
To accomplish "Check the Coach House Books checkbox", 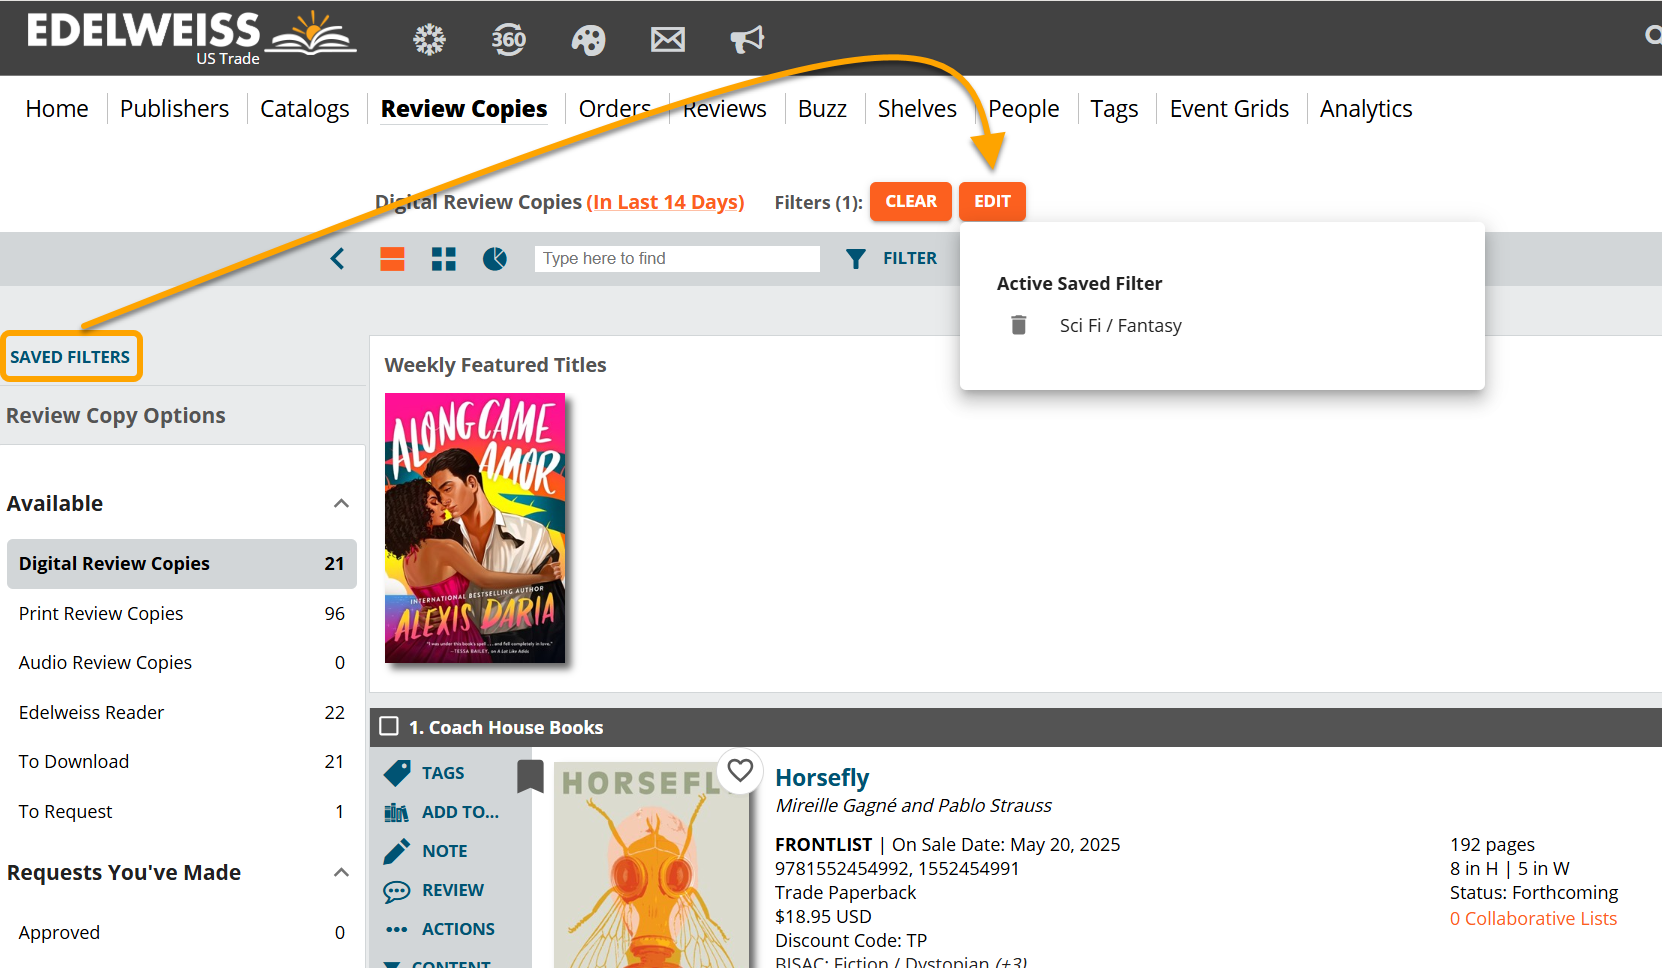I will (x=390, y=727).
